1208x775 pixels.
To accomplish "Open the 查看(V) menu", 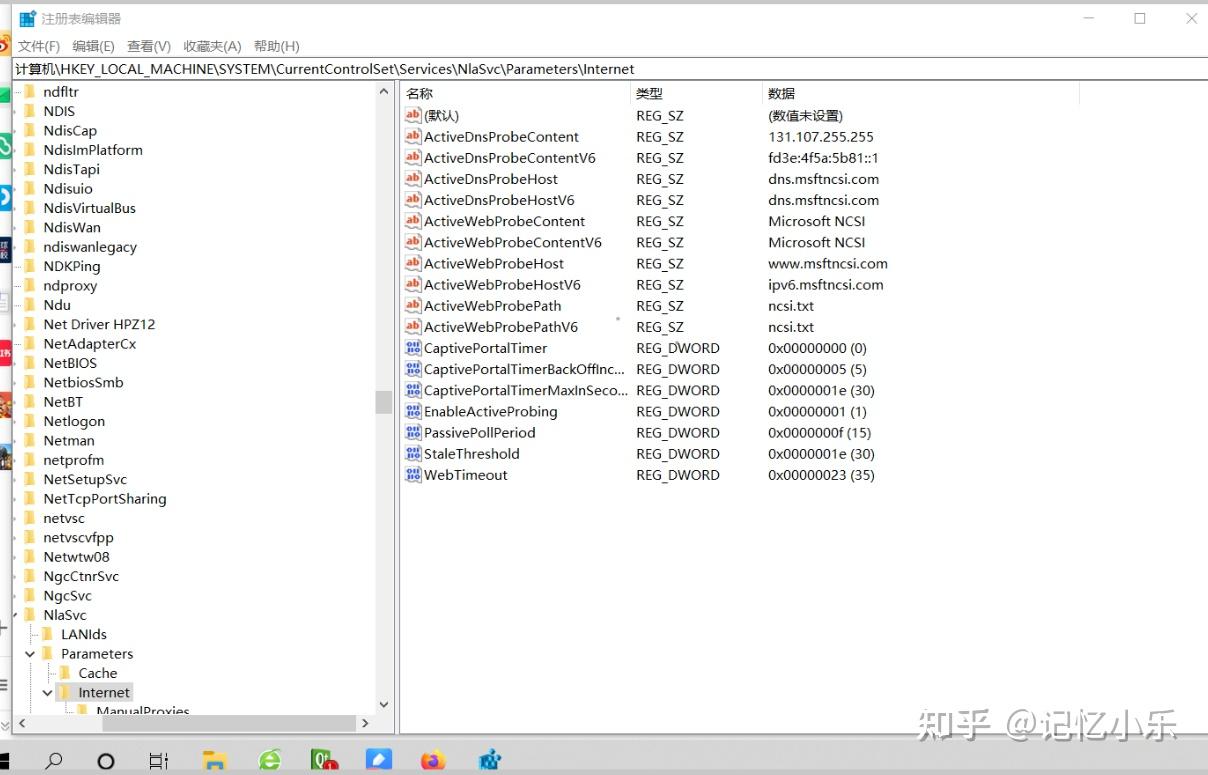I will 149,46.
